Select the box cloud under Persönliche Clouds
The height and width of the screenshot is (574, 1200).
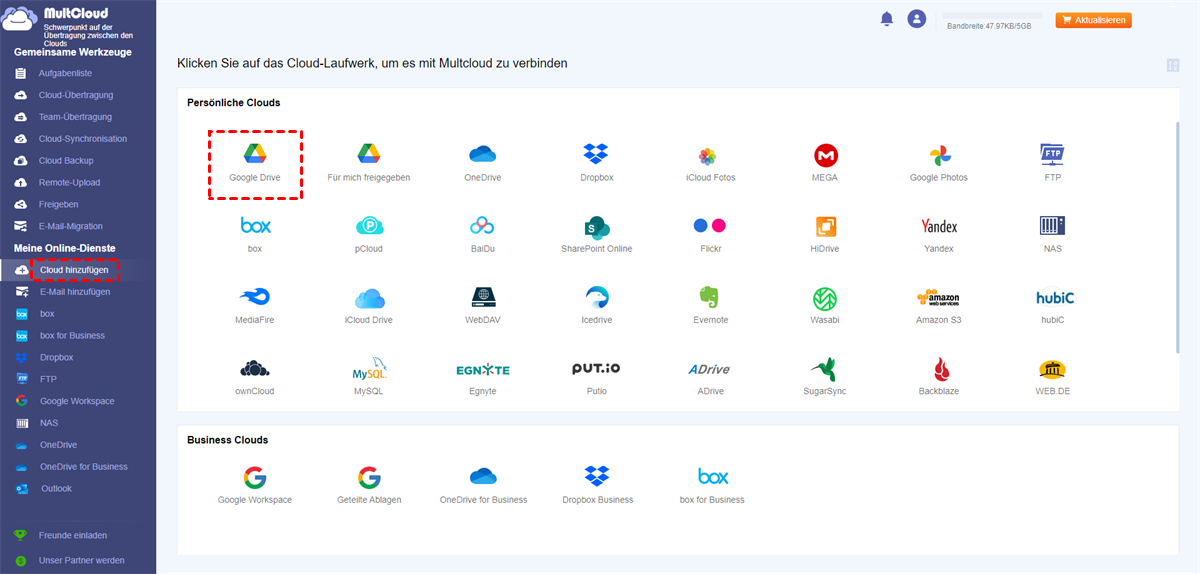coord(255,225)
